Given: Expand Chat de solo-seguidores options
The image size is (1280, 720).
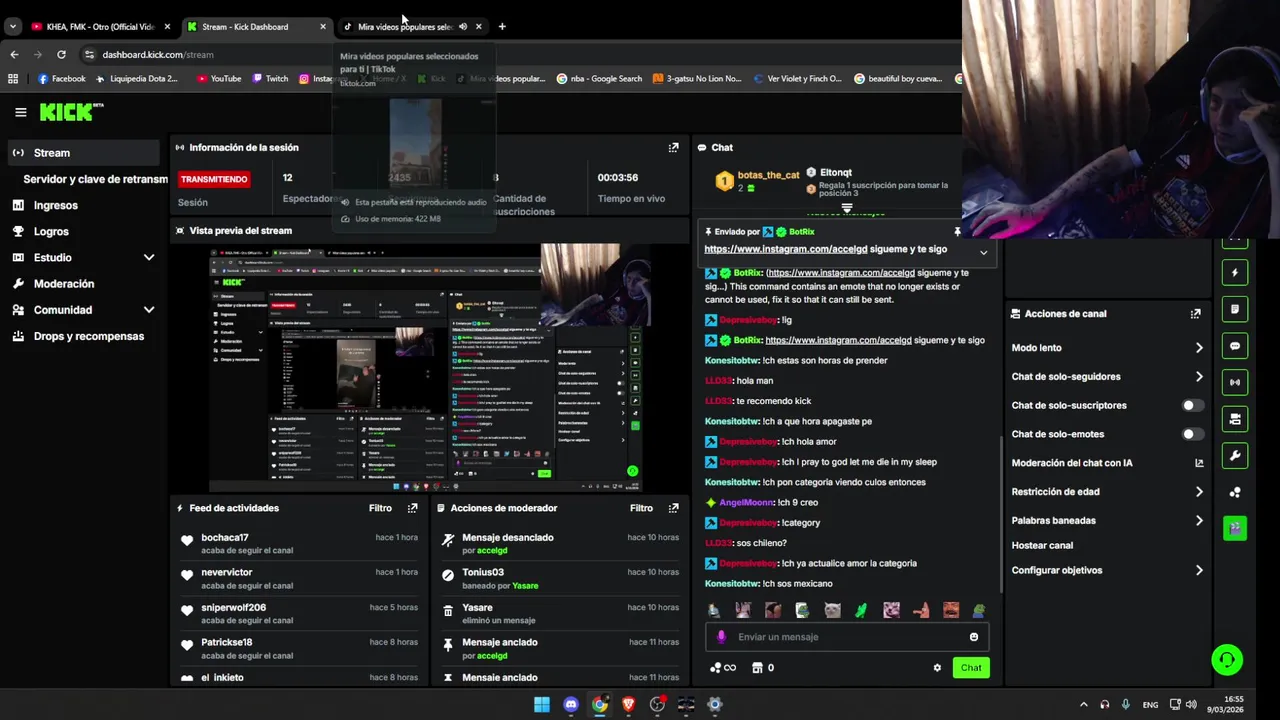Looking at the screenshot, I should pyautogui.click(x=1199, y=377).
